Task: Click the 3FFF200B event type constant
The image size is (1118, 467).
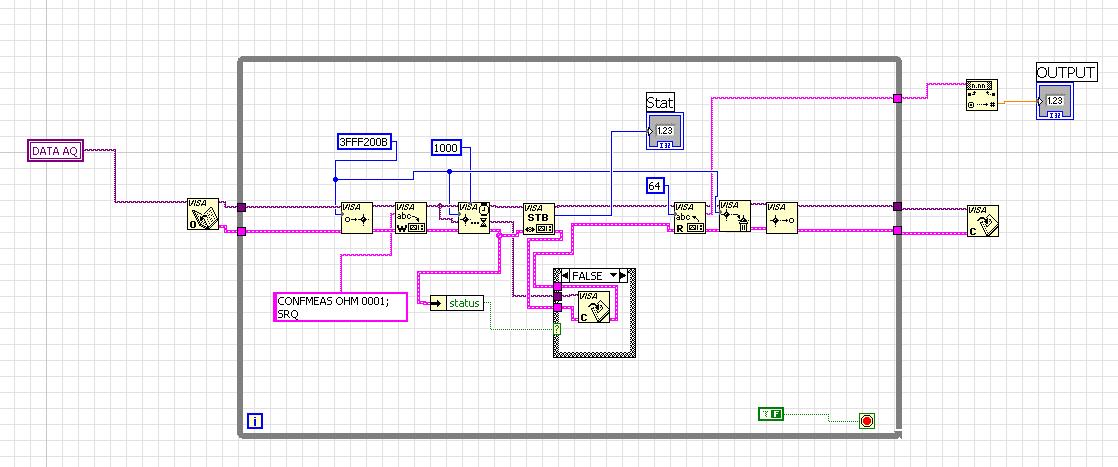Action: coord(365,142)
